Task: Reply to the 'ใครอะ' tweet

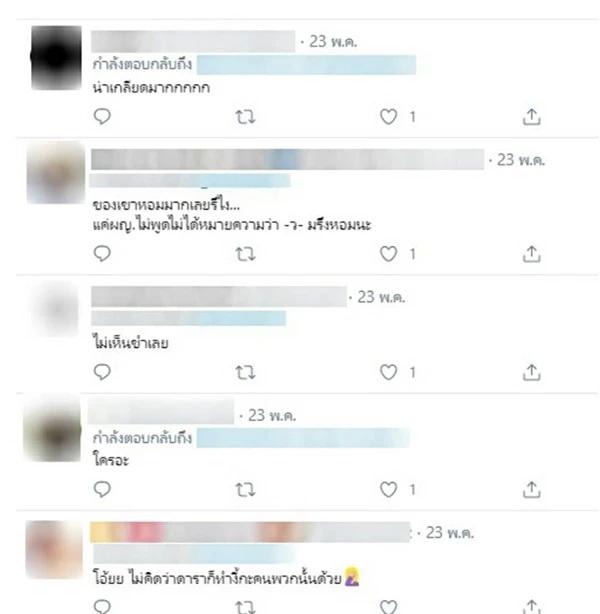Action: (102, 489)
